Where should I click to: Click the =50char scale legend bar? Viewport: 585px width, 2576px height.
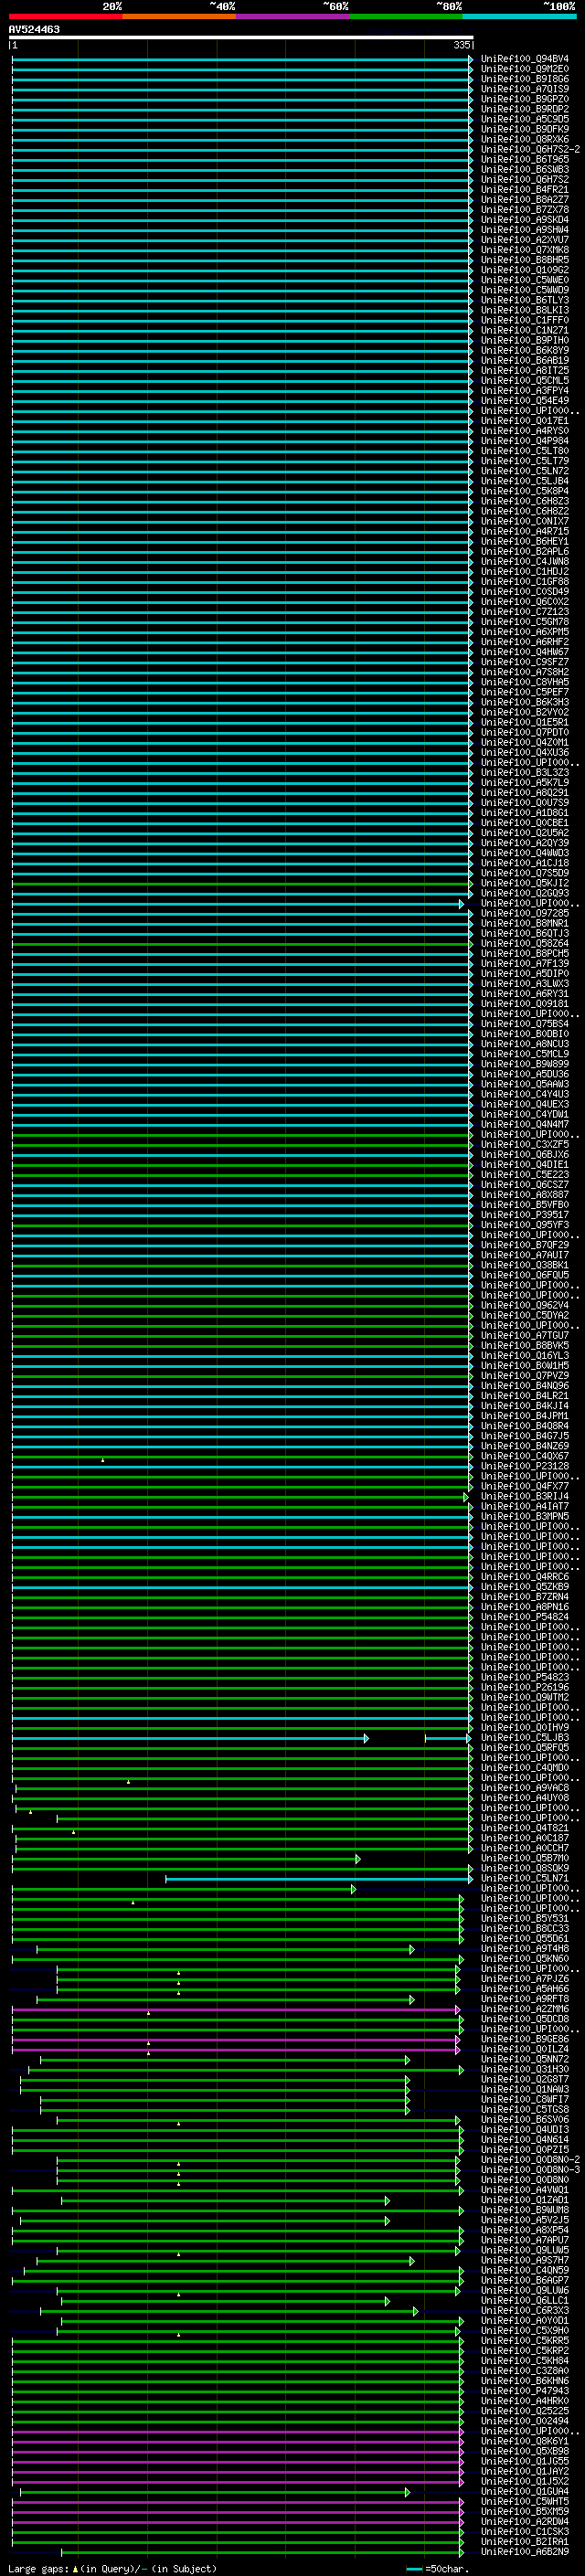(414, 2568)
